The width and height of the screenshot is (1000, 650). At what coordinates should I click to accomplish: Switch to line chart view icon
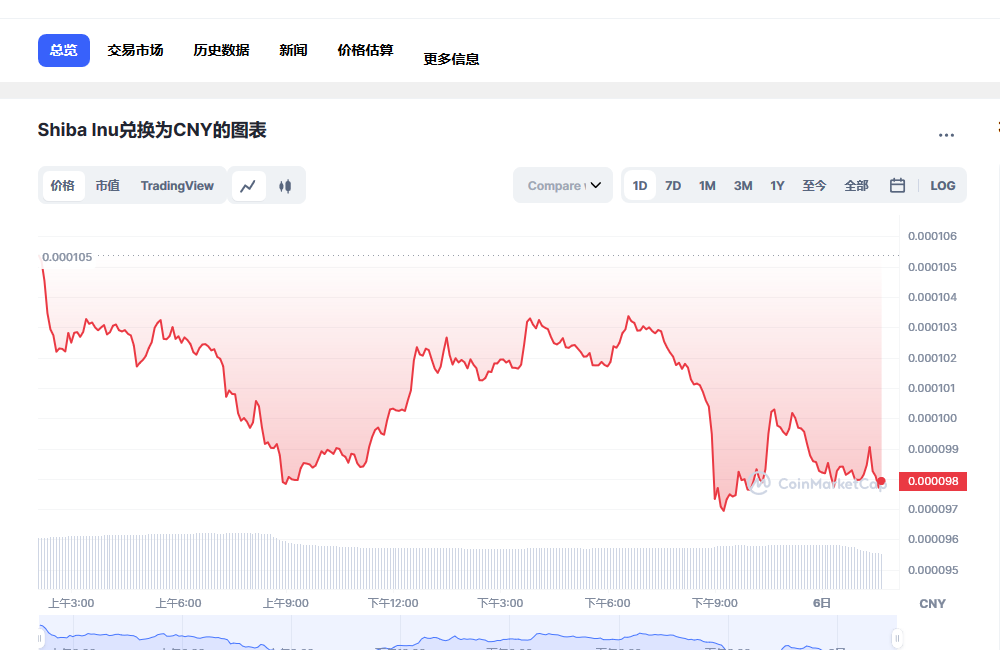(248, 186)
